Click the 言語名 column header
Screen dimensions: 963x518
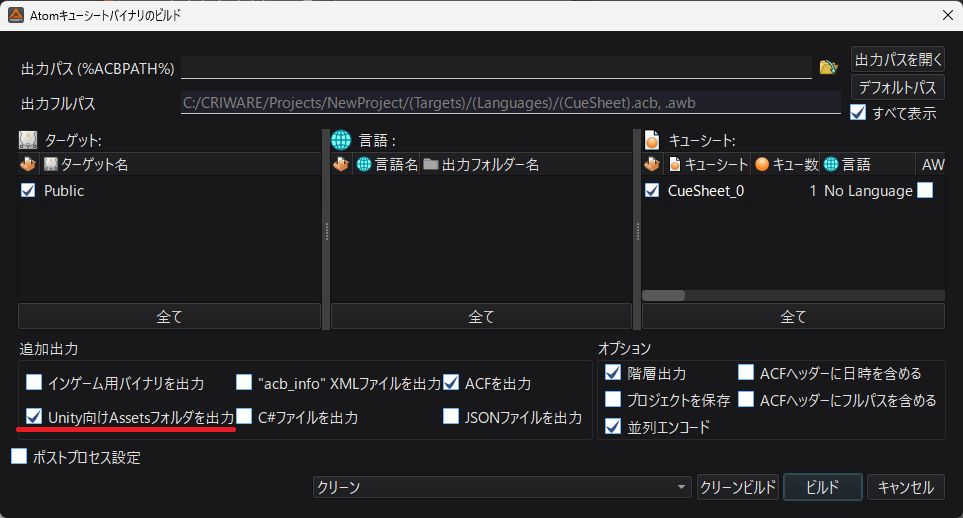click(x=386, y=164)
